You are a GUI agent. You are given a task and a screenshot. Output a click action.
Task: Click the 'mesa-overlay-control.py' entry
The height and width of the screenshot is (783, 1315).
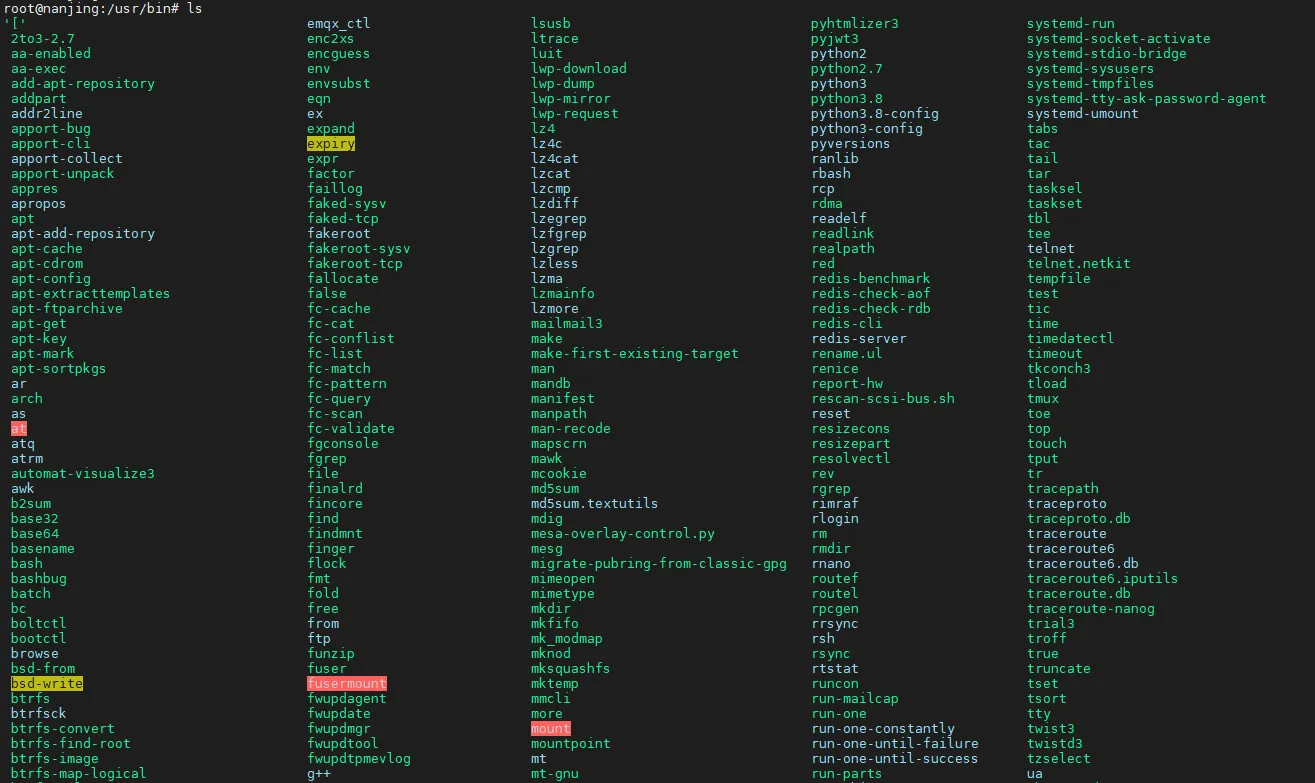coord(623,533)
